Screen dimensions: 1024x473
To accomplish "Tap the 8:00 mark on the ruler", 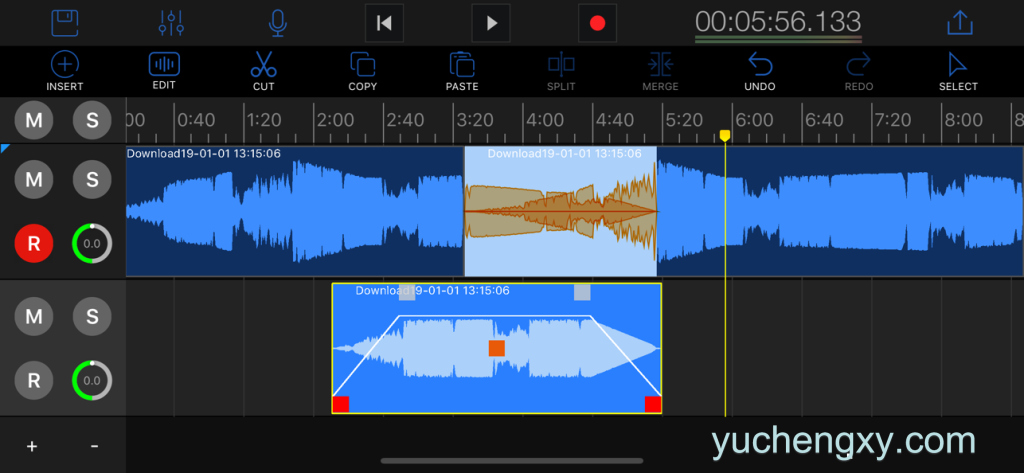I will tap(964, 120).
